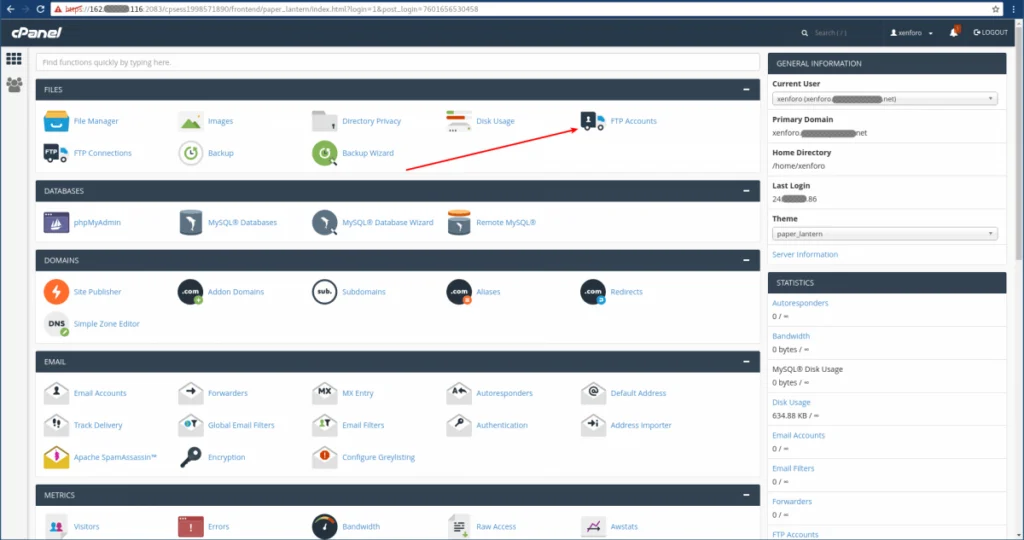
Task: Click the browser reload button
Action: (x=40, y=9)
